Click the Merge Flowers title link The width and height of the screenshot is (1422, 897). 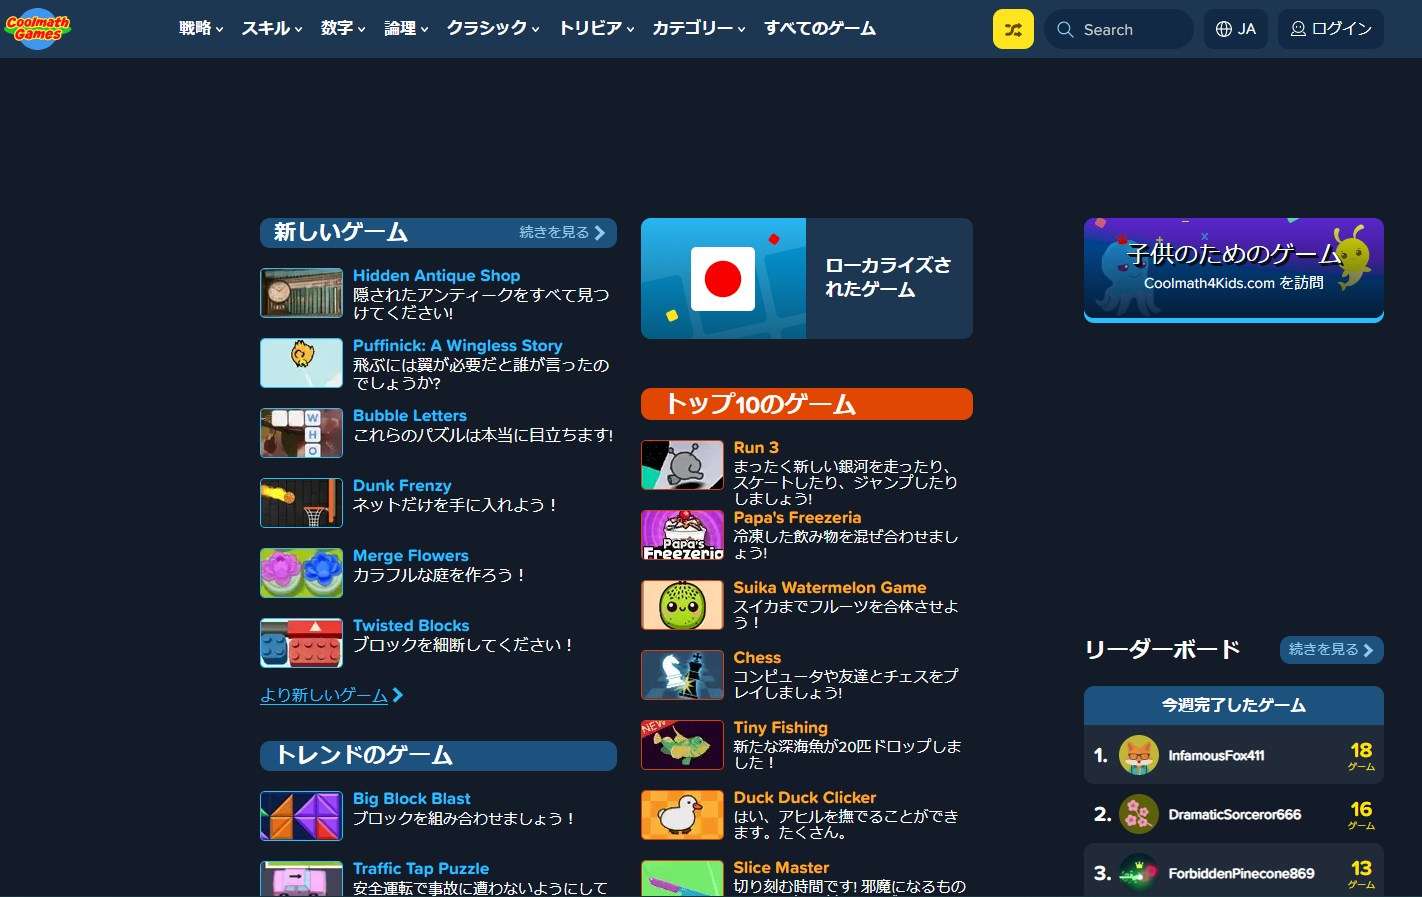pos(410,556)
